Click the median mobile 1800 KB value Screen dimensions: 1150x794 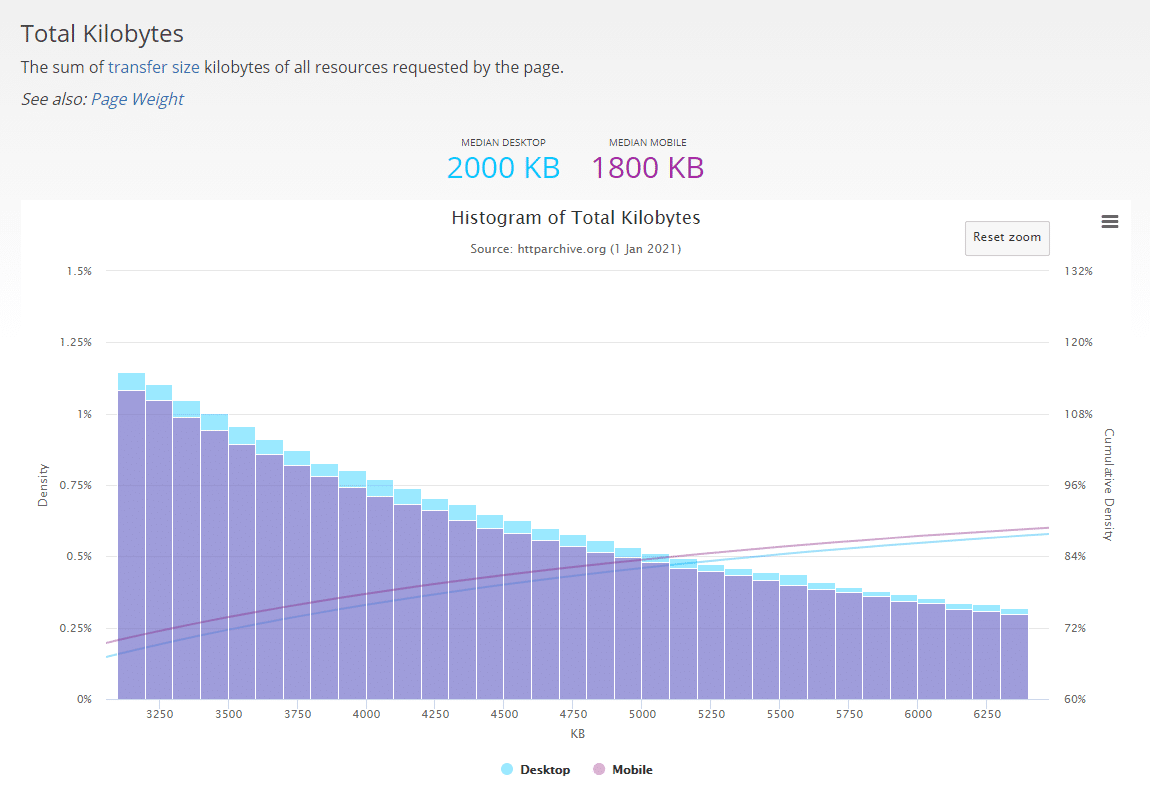tap(647, 168)
